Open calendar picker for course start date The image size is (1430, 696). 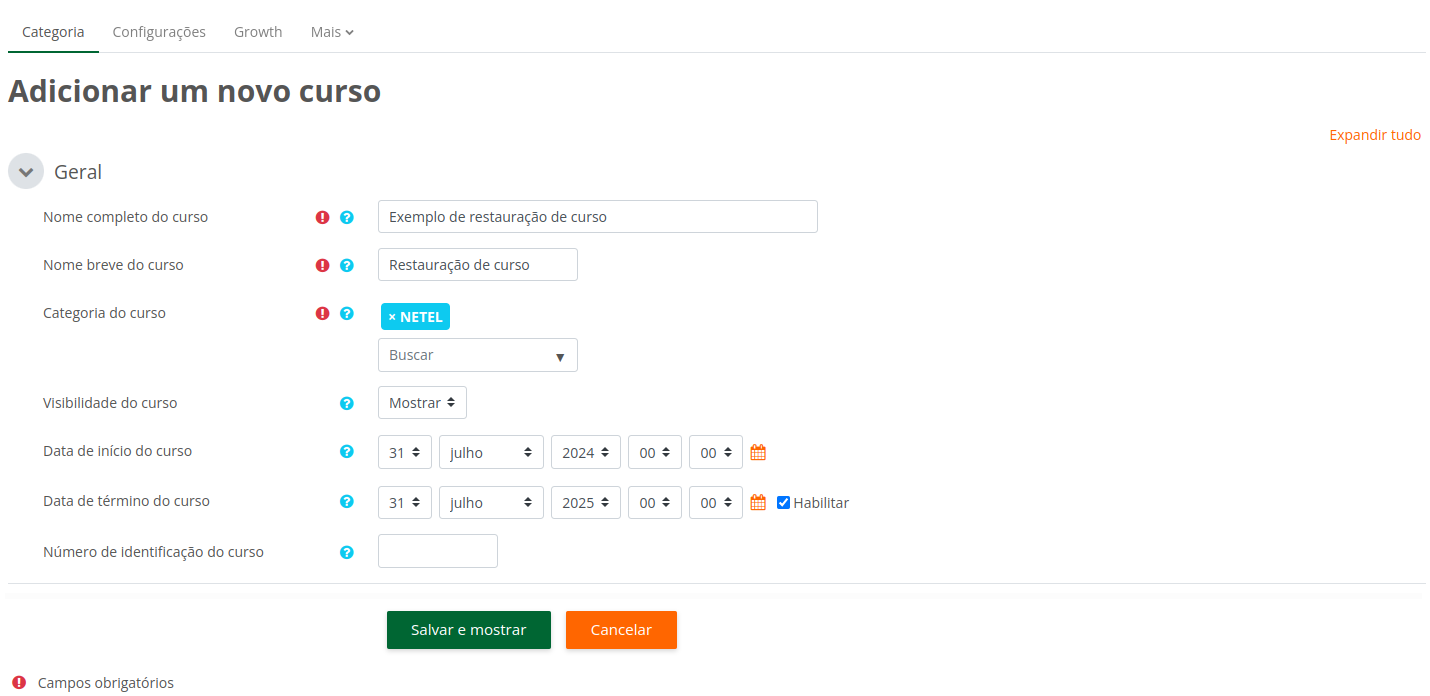[x=758, y=452]
